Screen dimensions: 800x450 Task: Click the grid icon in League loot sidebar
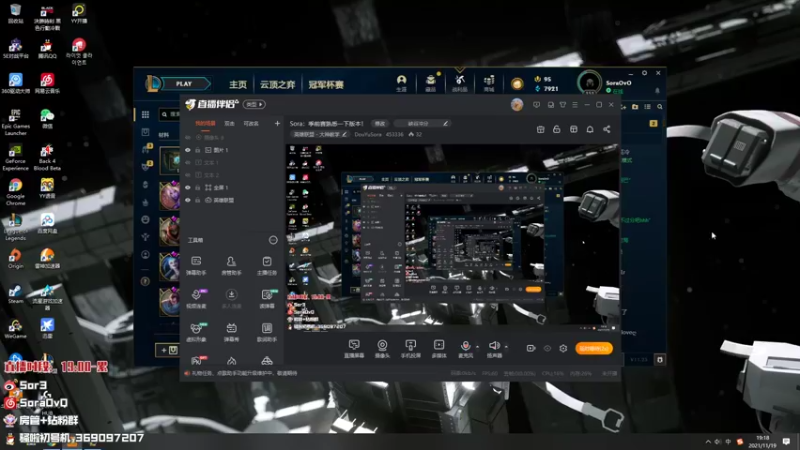click(x=145, y=115)
